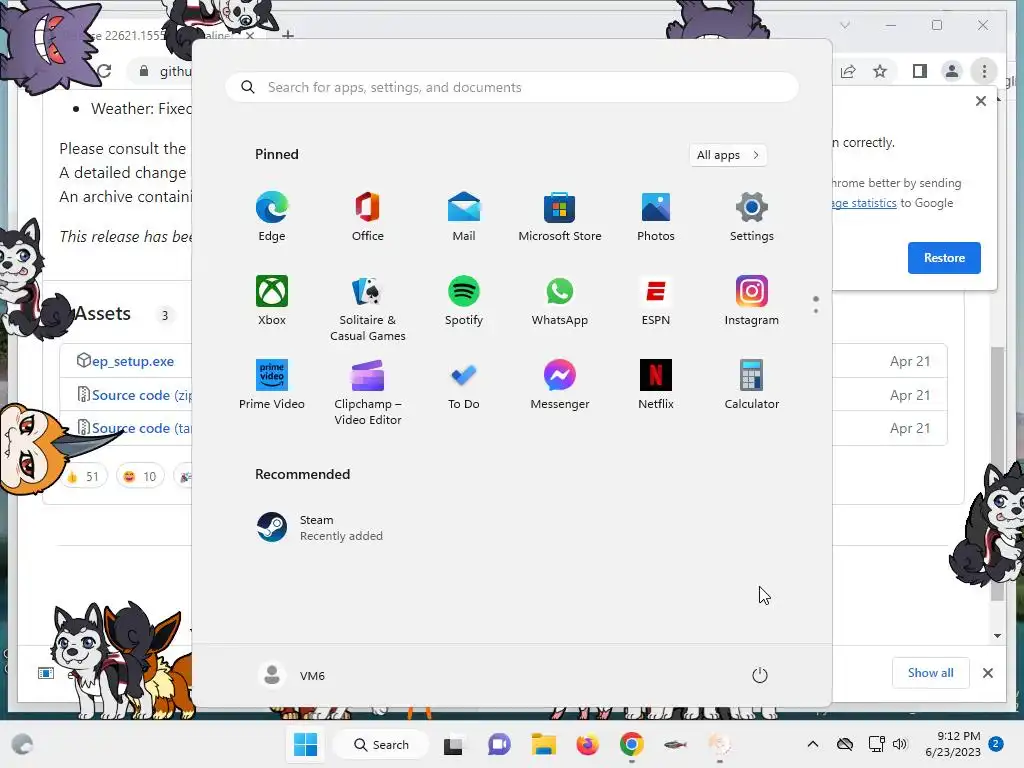The height and width of the screenshot is (768, 1024).
Task: Click the Restore button in Chrome popup
Action: [944, 258]
